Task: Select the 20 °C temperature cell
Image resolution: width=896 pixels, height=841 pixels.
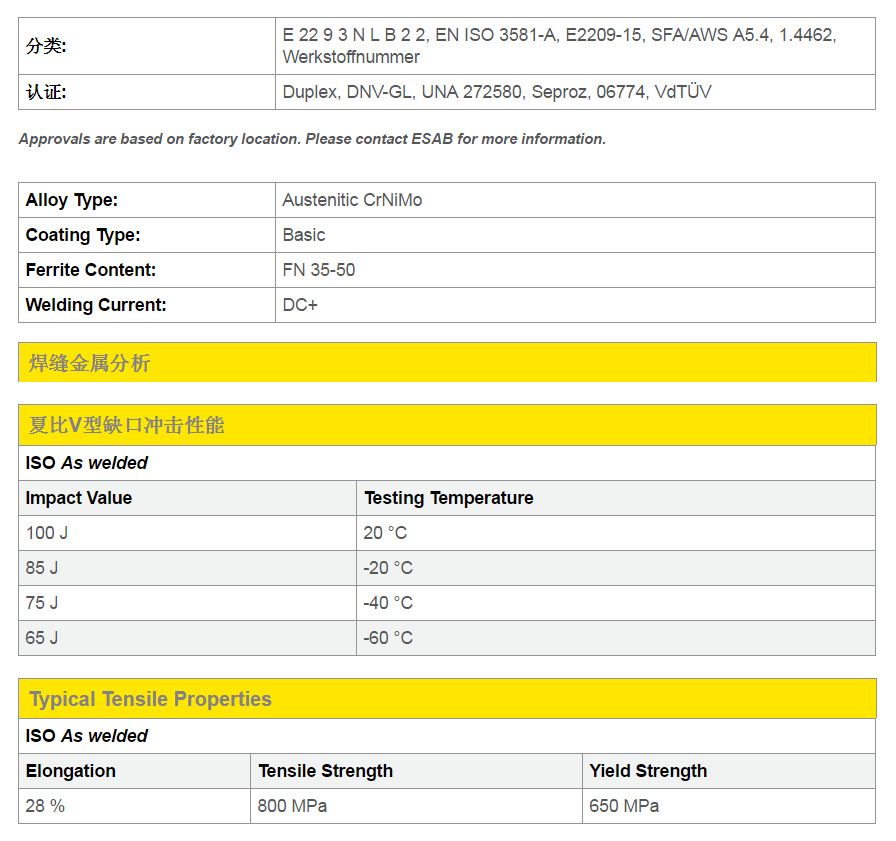Action: click(616, 533)
